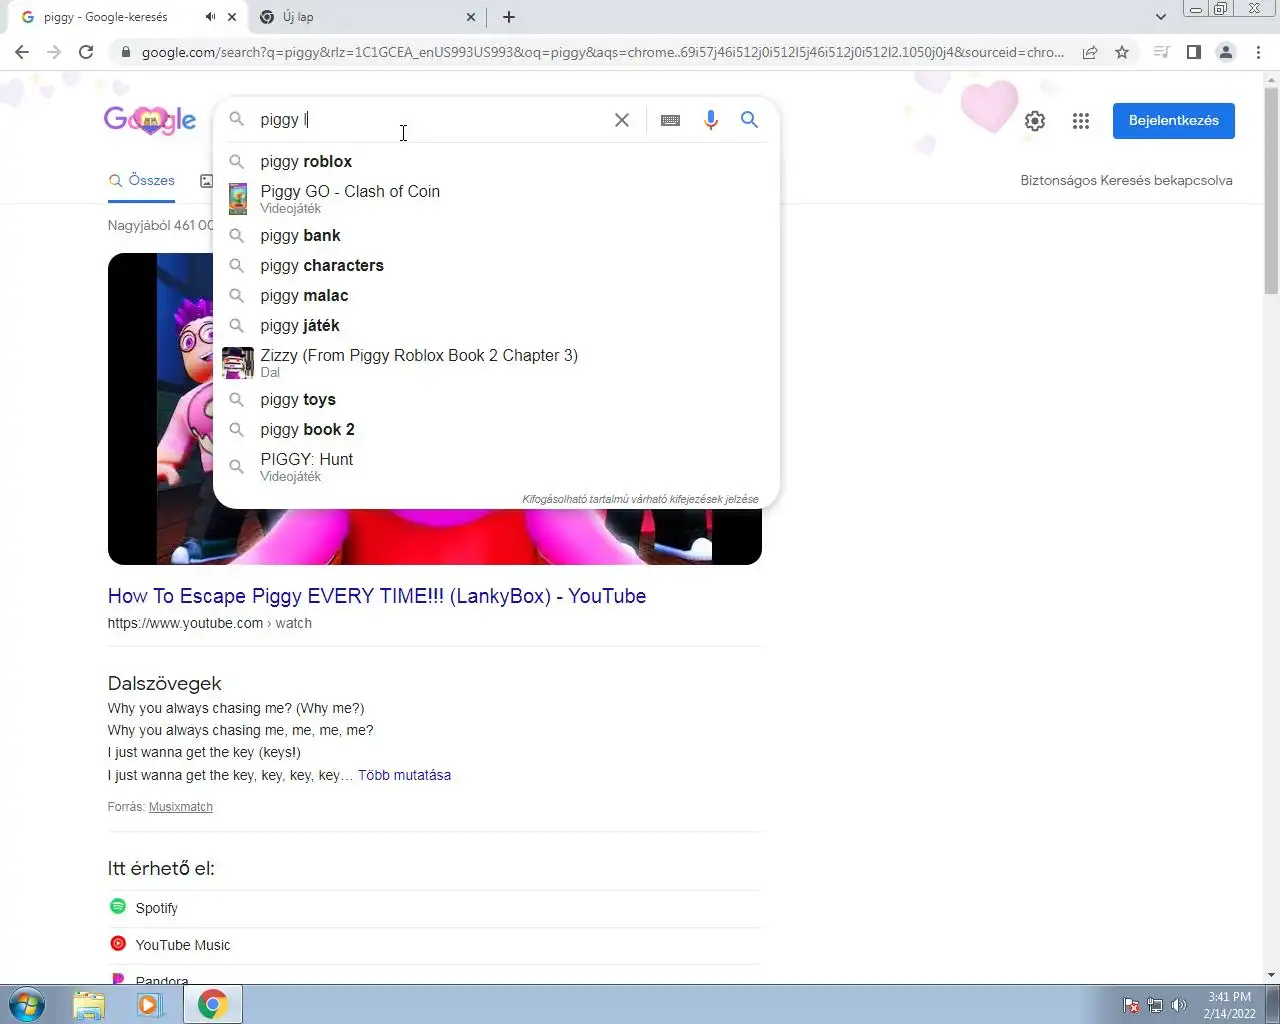Go back to previous page
Screen dimensions: 1280x1024
tap(22, 52)
